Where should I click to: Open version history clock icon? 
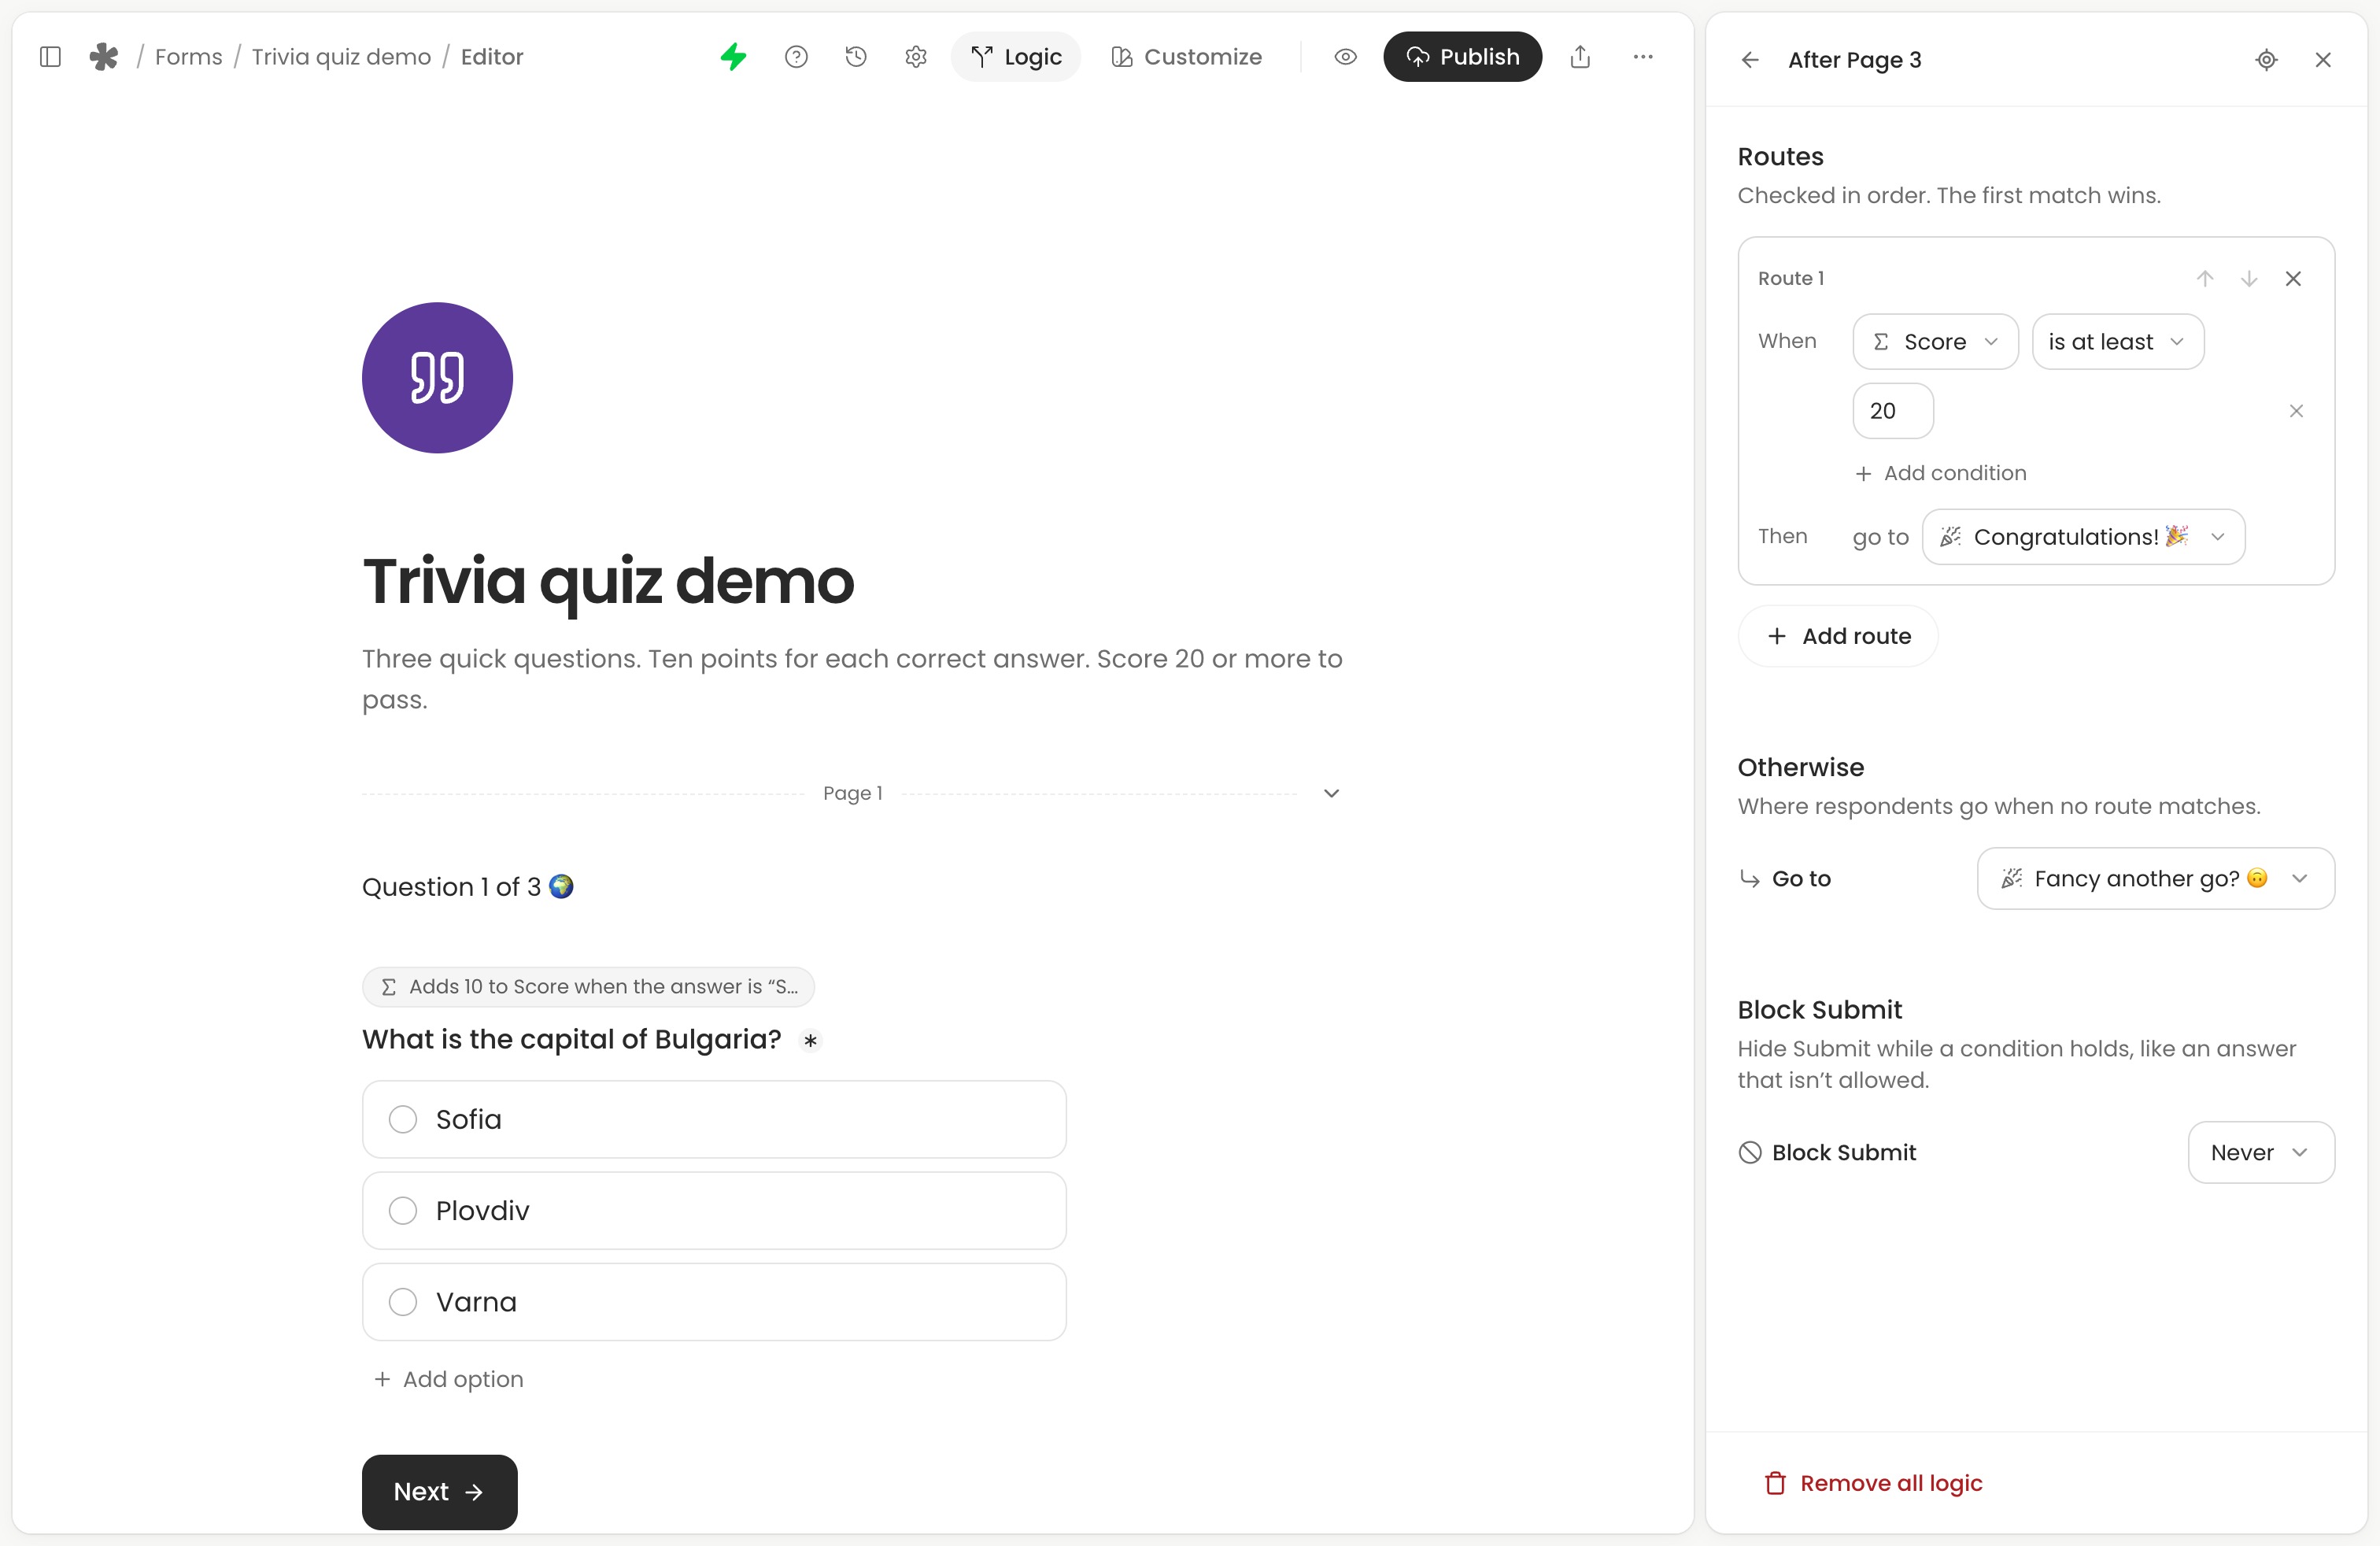856,57
